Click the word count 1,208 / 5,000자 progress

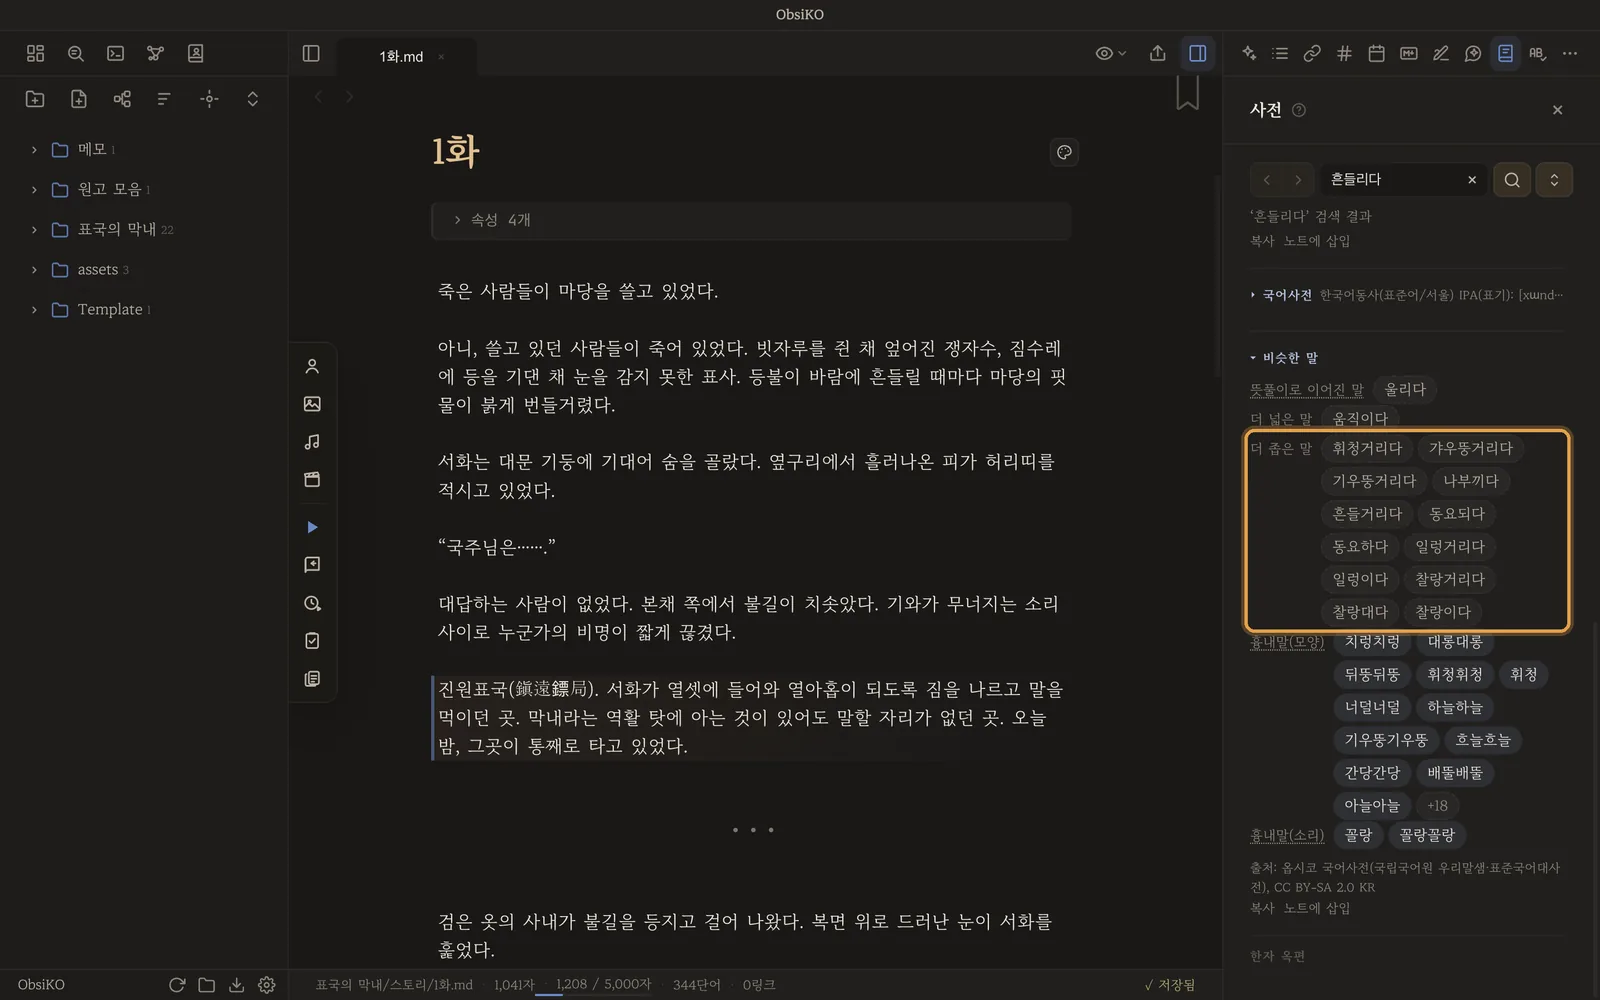click(603, 985)
